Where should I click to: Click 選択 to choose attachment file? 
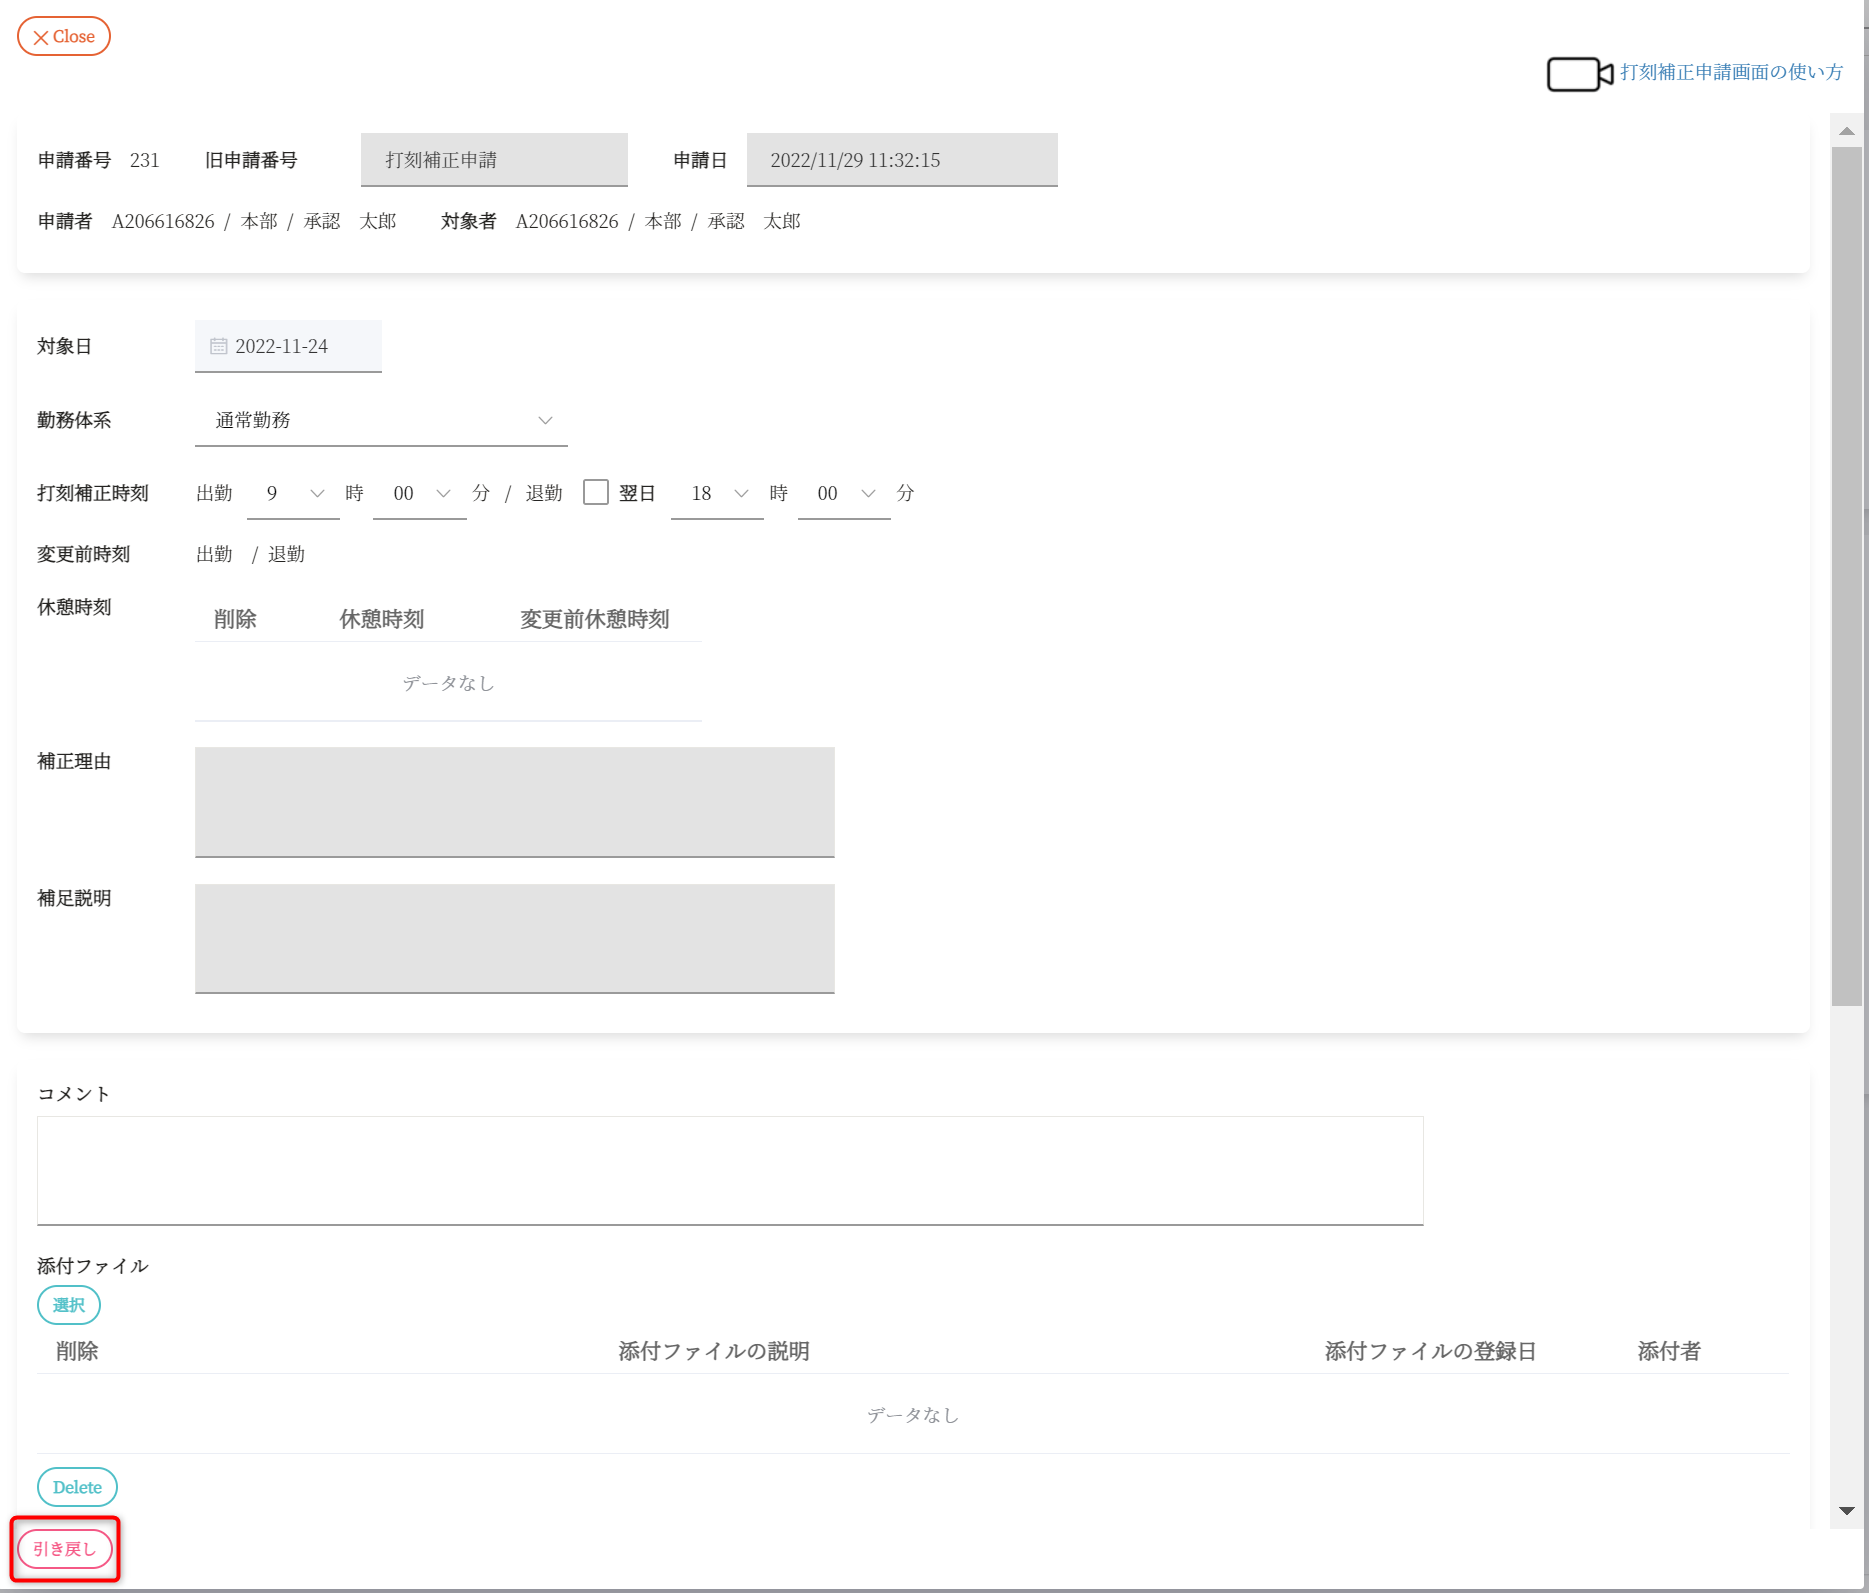click(69, 1305)
